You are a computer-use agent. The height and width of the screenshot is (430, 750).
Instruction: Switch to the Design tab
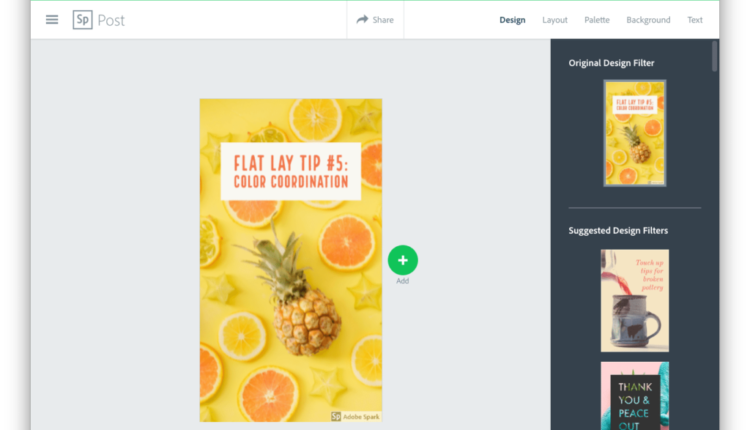point(512,20)
